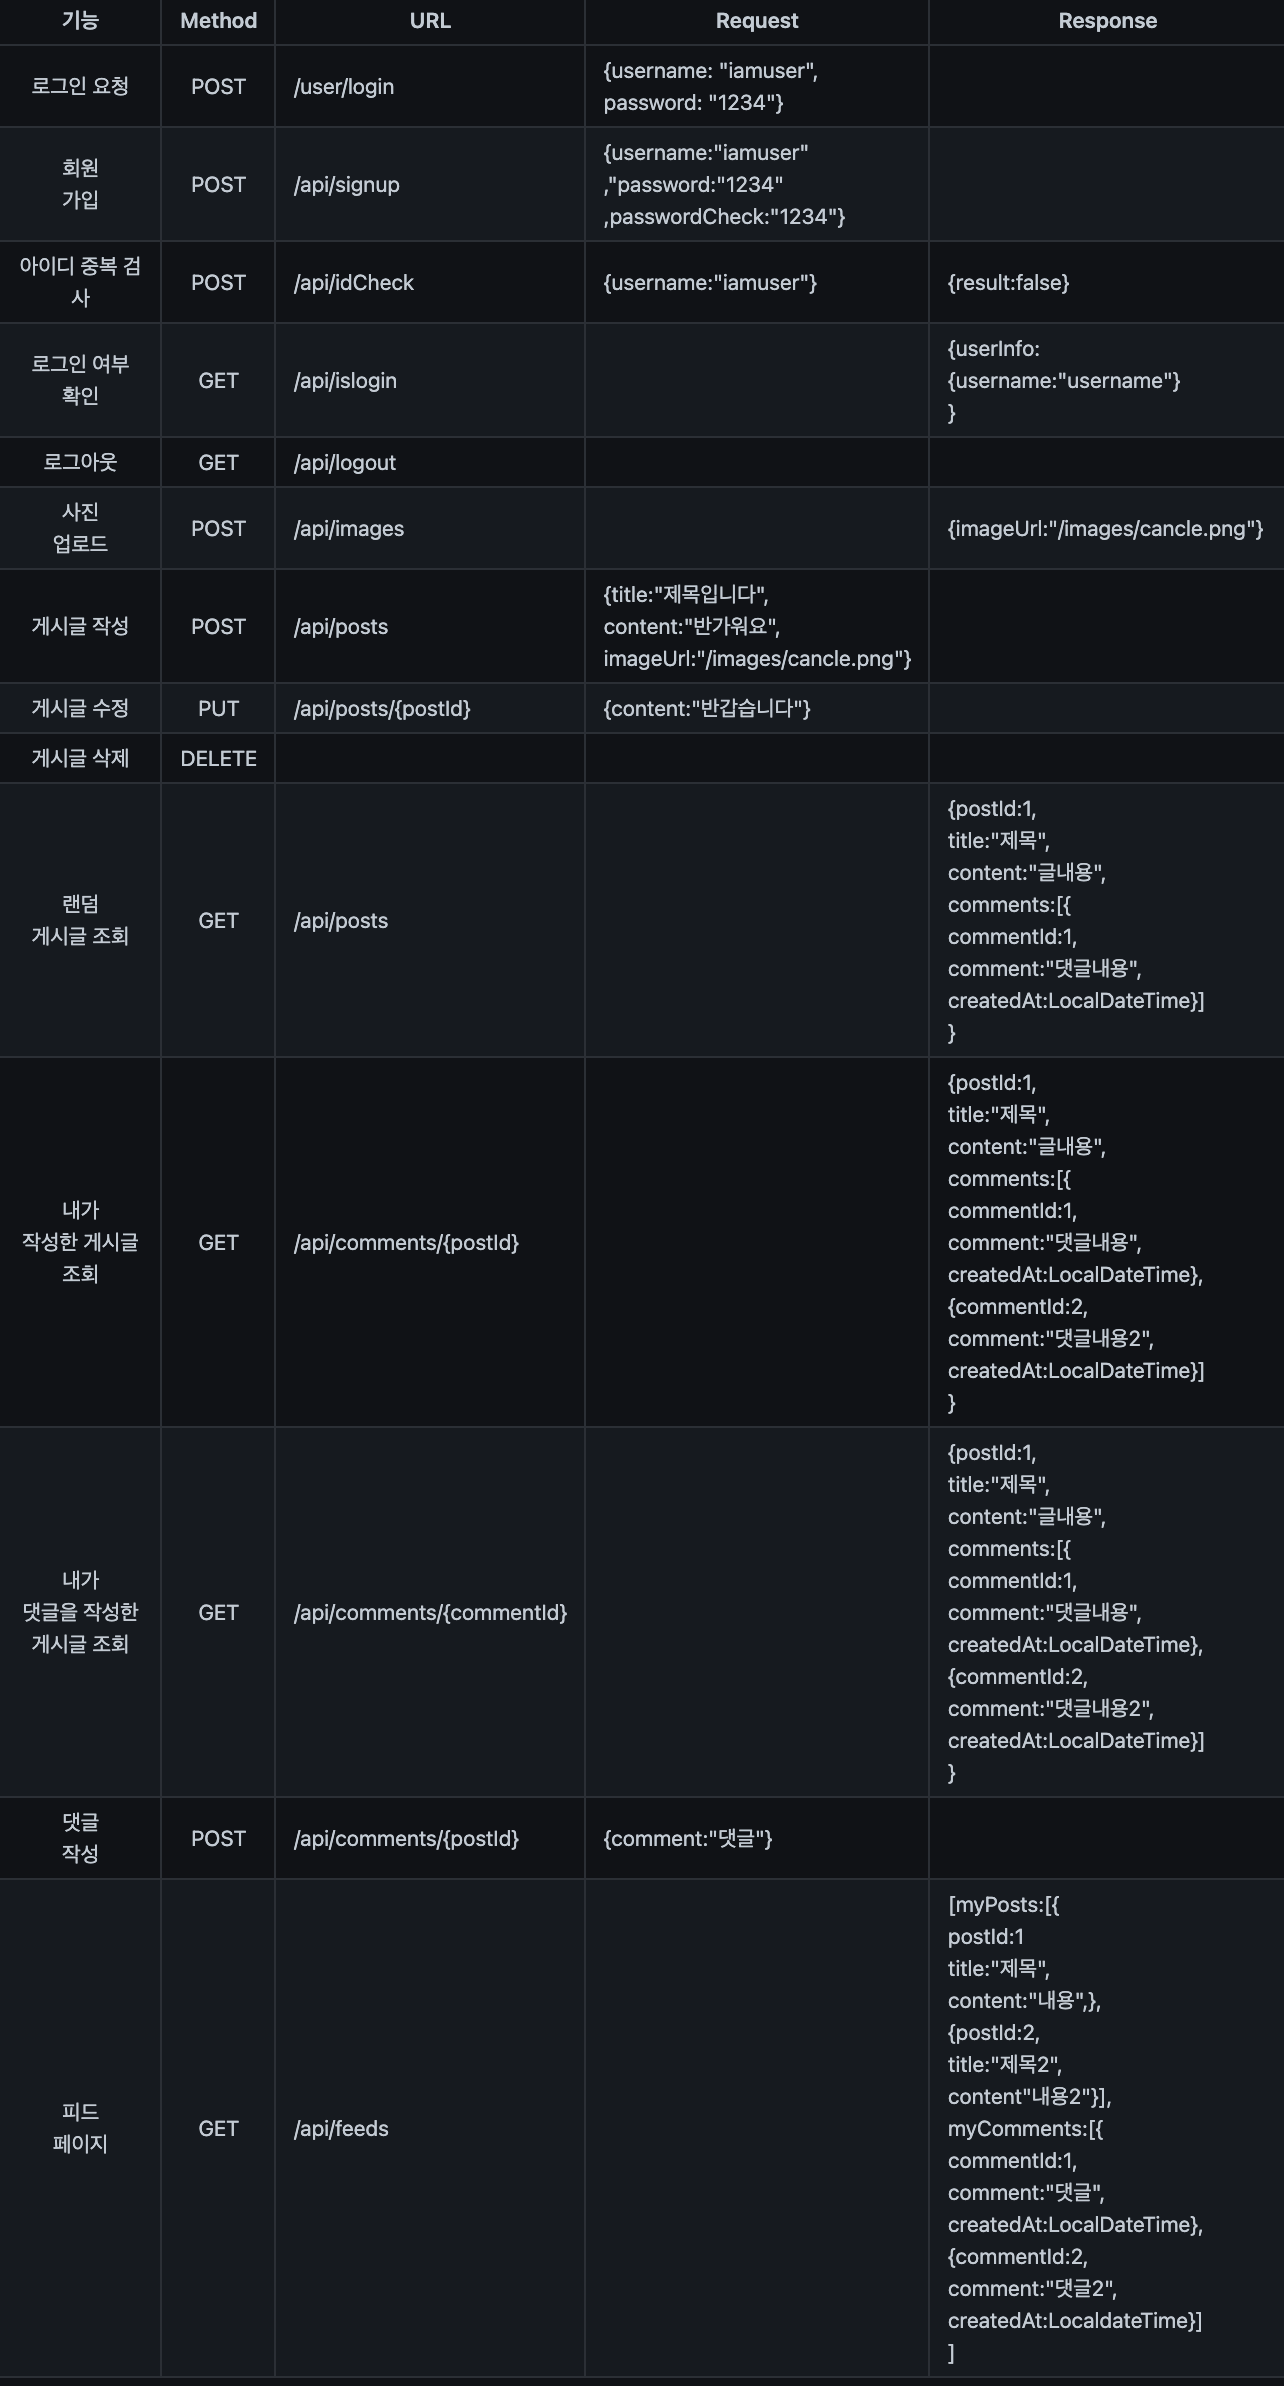Image resolution: width=1284 pixels, height=2386 pixels.
Task: Click the {comment:"댓글"} request
Action: click(688, 1839)
